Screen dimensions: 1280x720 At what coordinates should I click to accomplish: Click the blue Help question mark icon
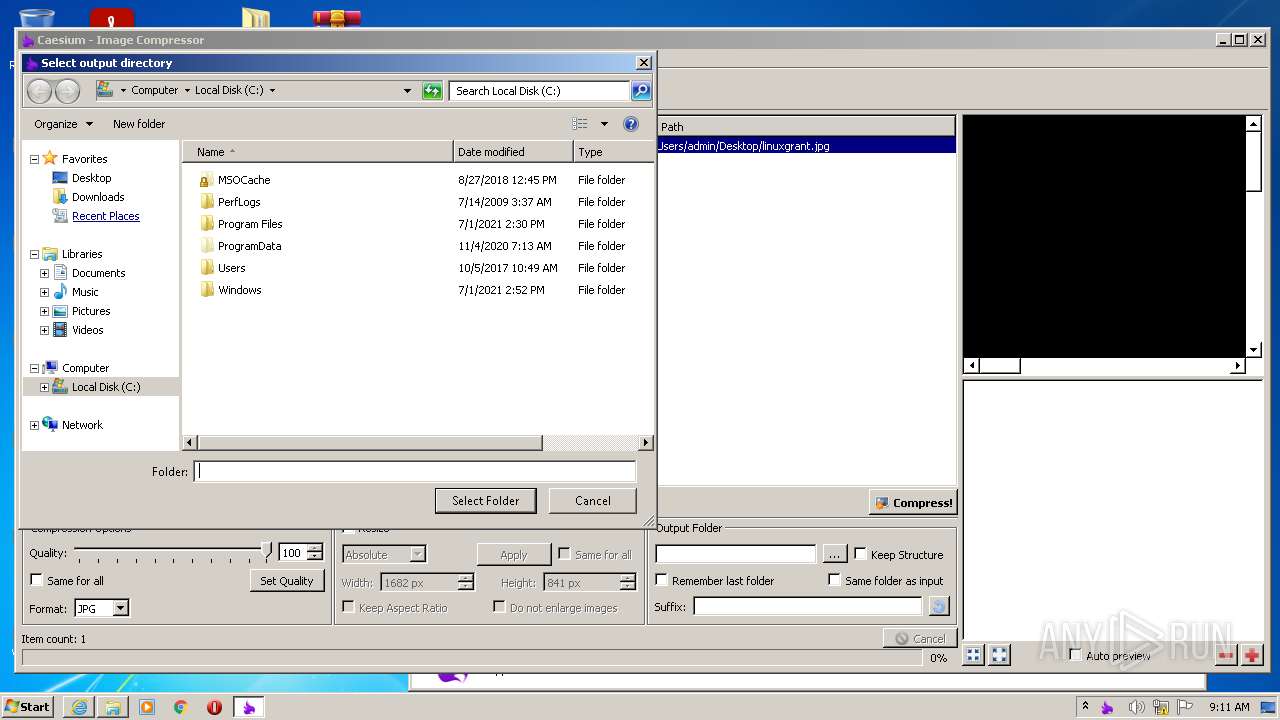pos(631,124)
